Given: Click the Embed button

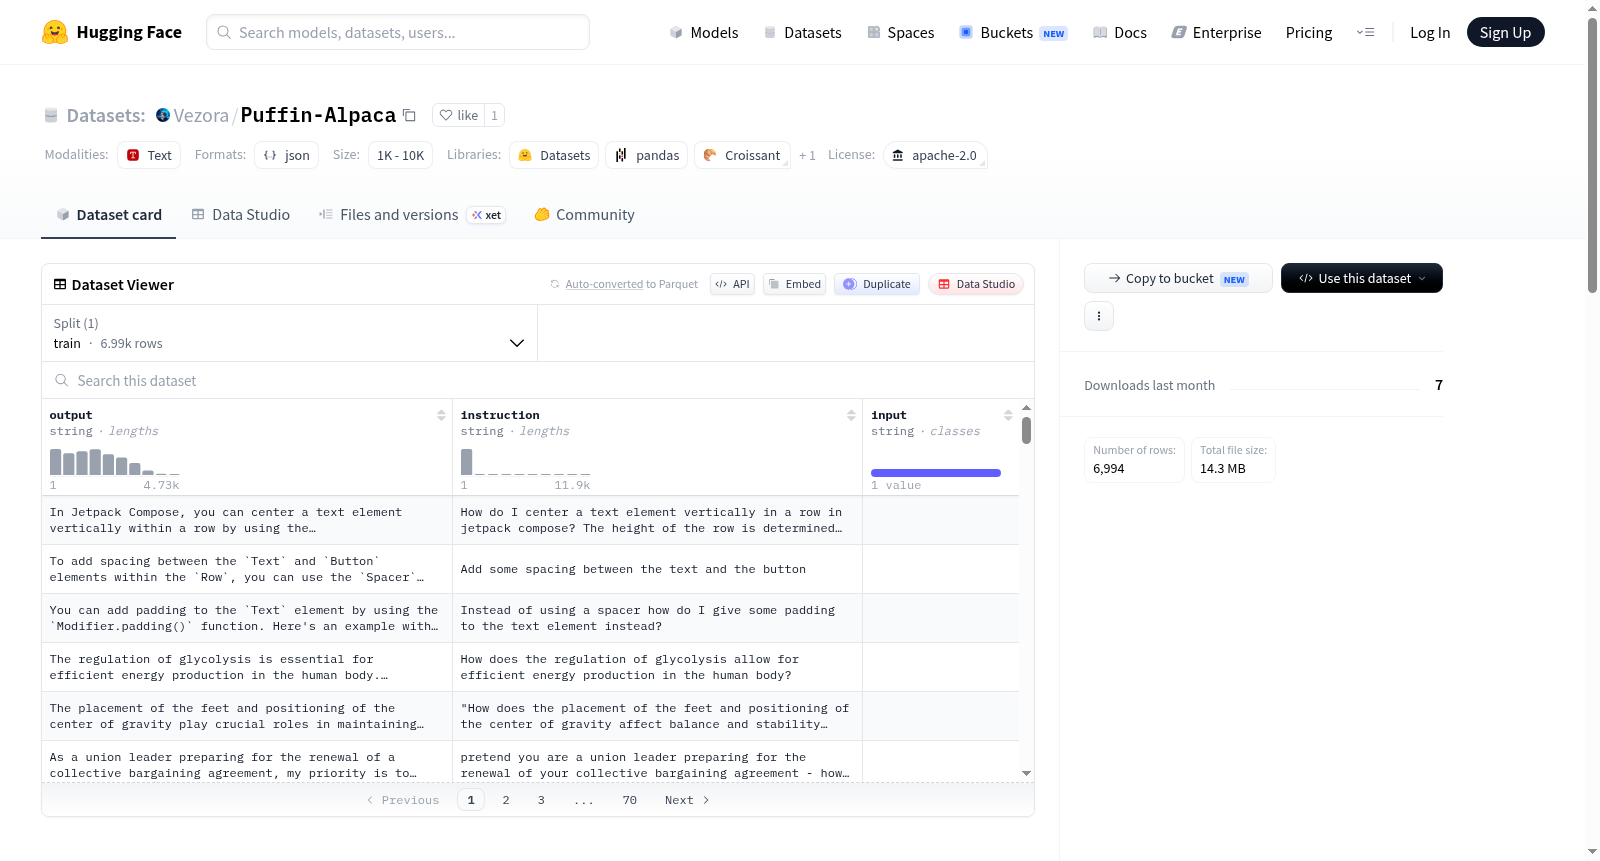Looking at the screenshot, I should tap(794, 284).
